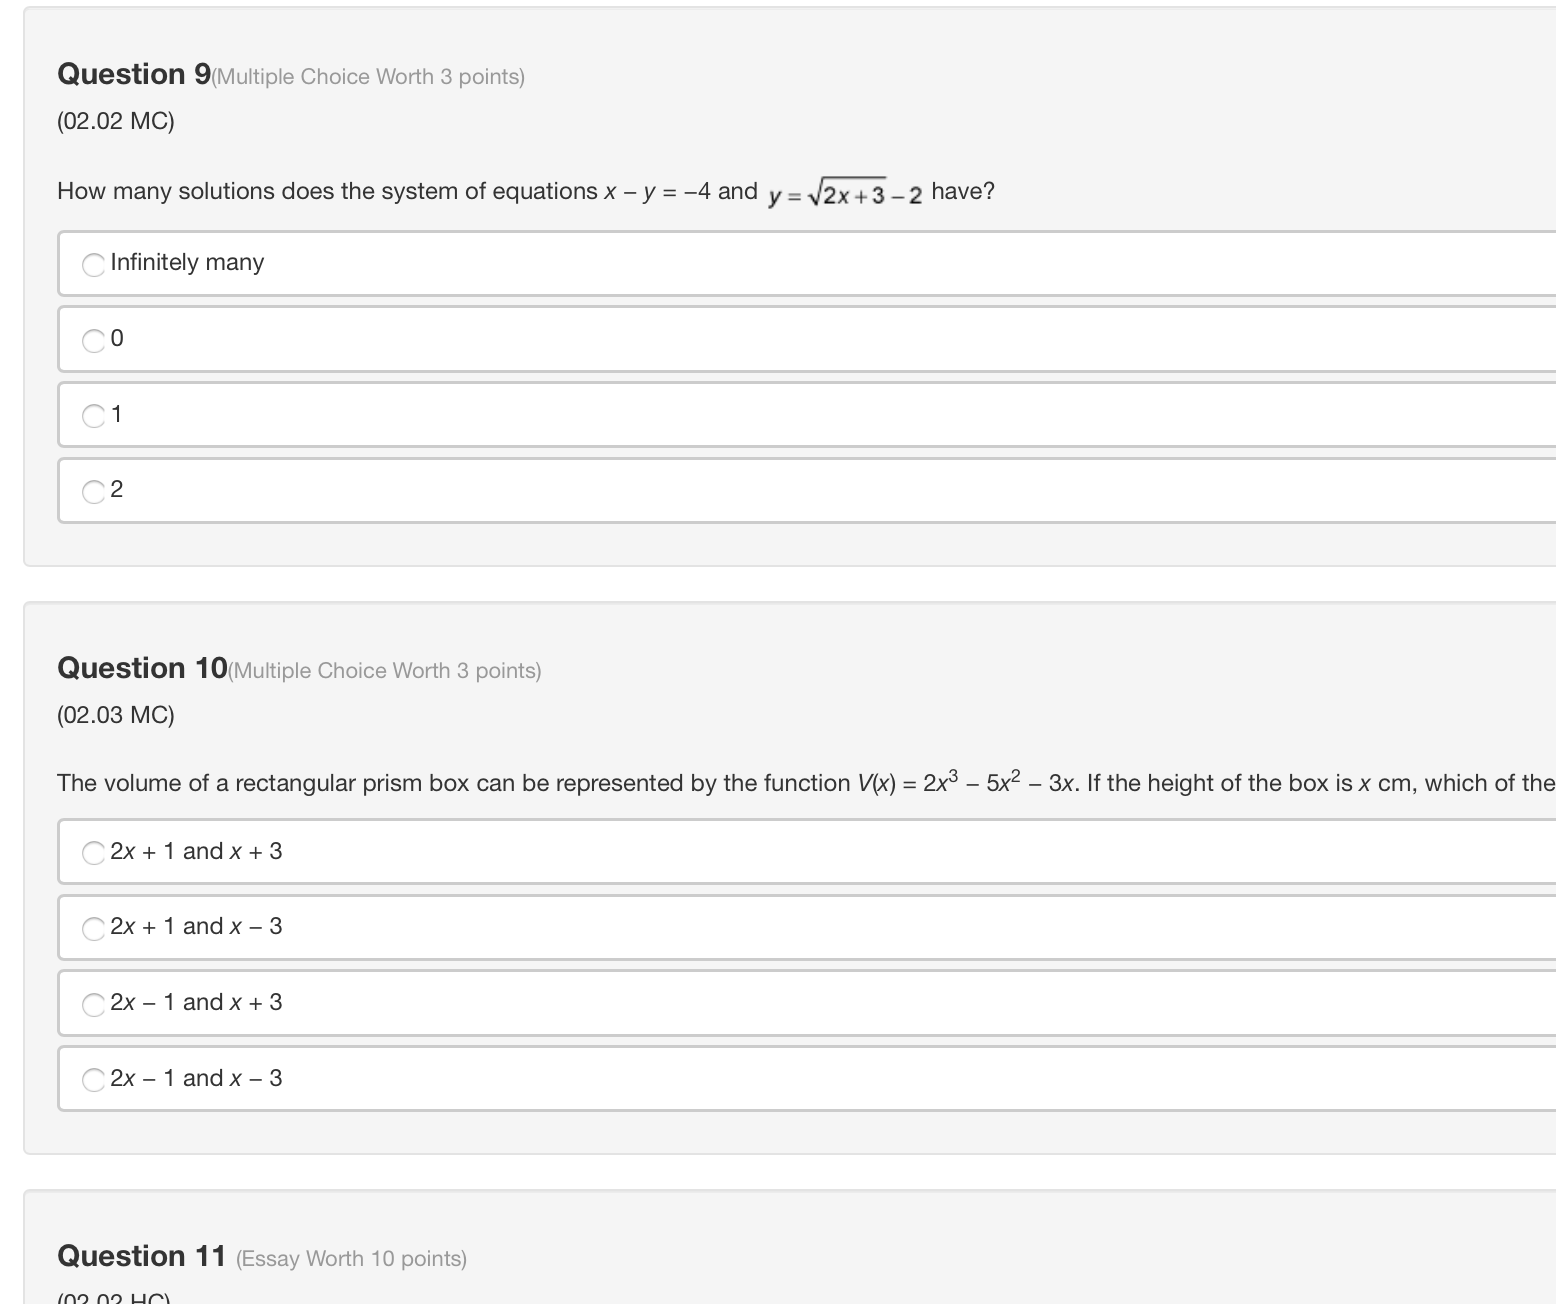Click the "(02.02 MC)" label under Question 9
1556x1304 pixels.
[115, 120]
